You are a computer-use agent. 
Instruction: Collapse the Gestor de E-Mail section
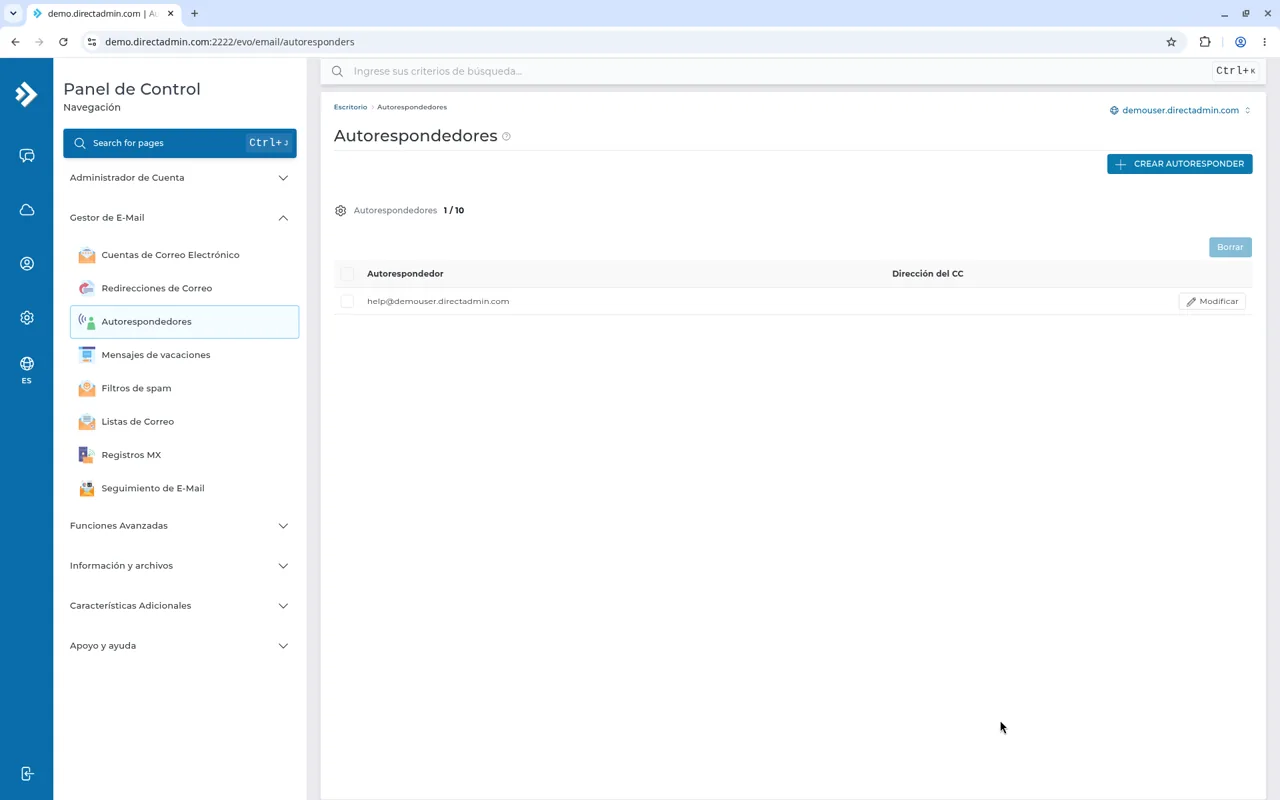180,218
